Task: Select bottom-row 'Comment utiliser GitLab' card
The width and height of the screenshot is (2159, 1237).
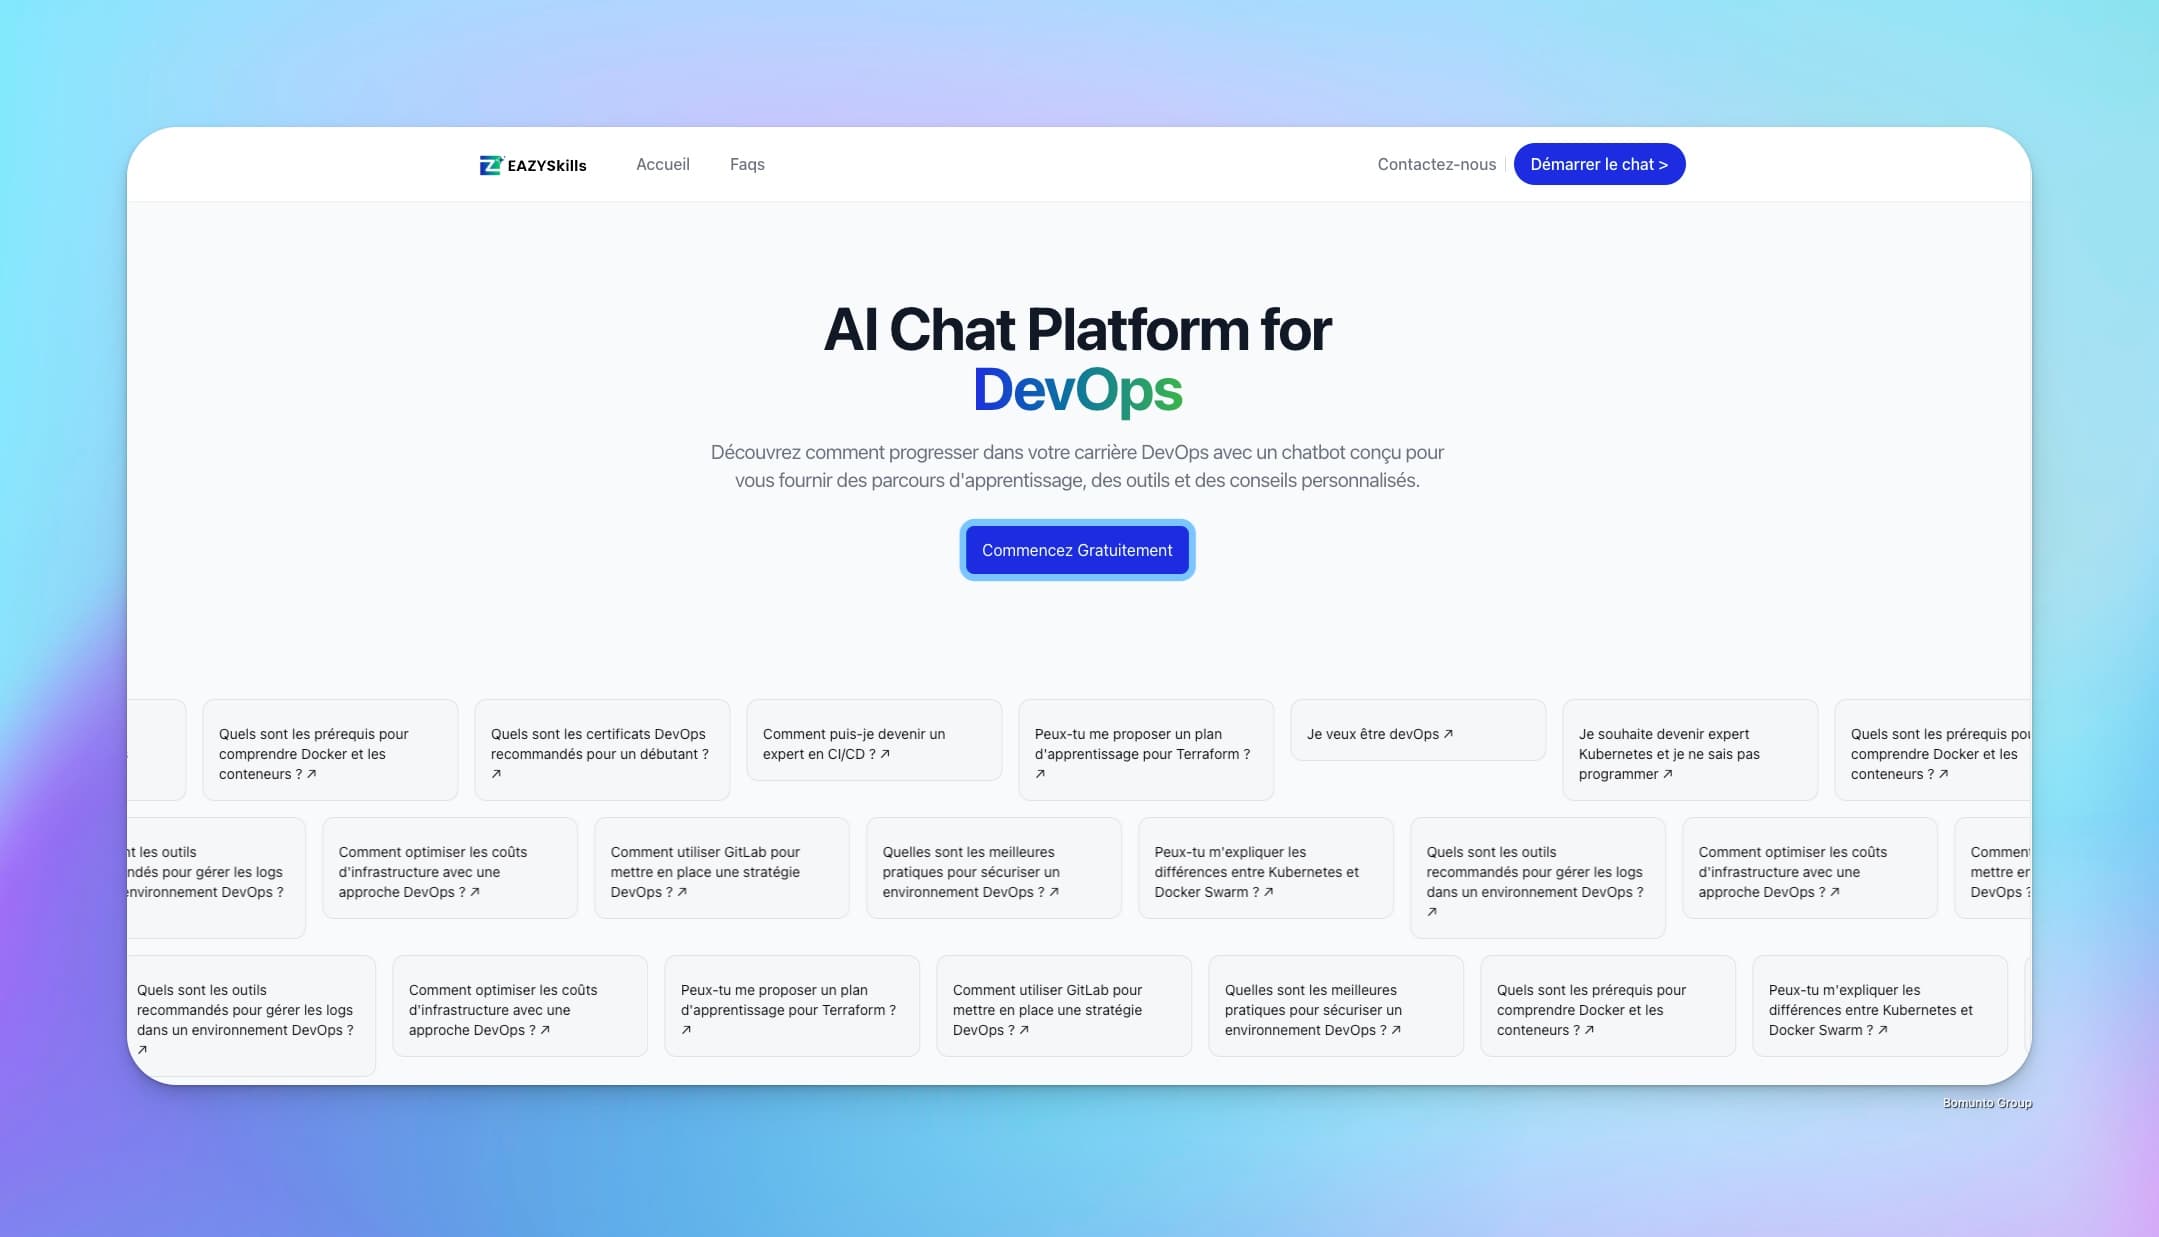Action: [1063, 1006]
